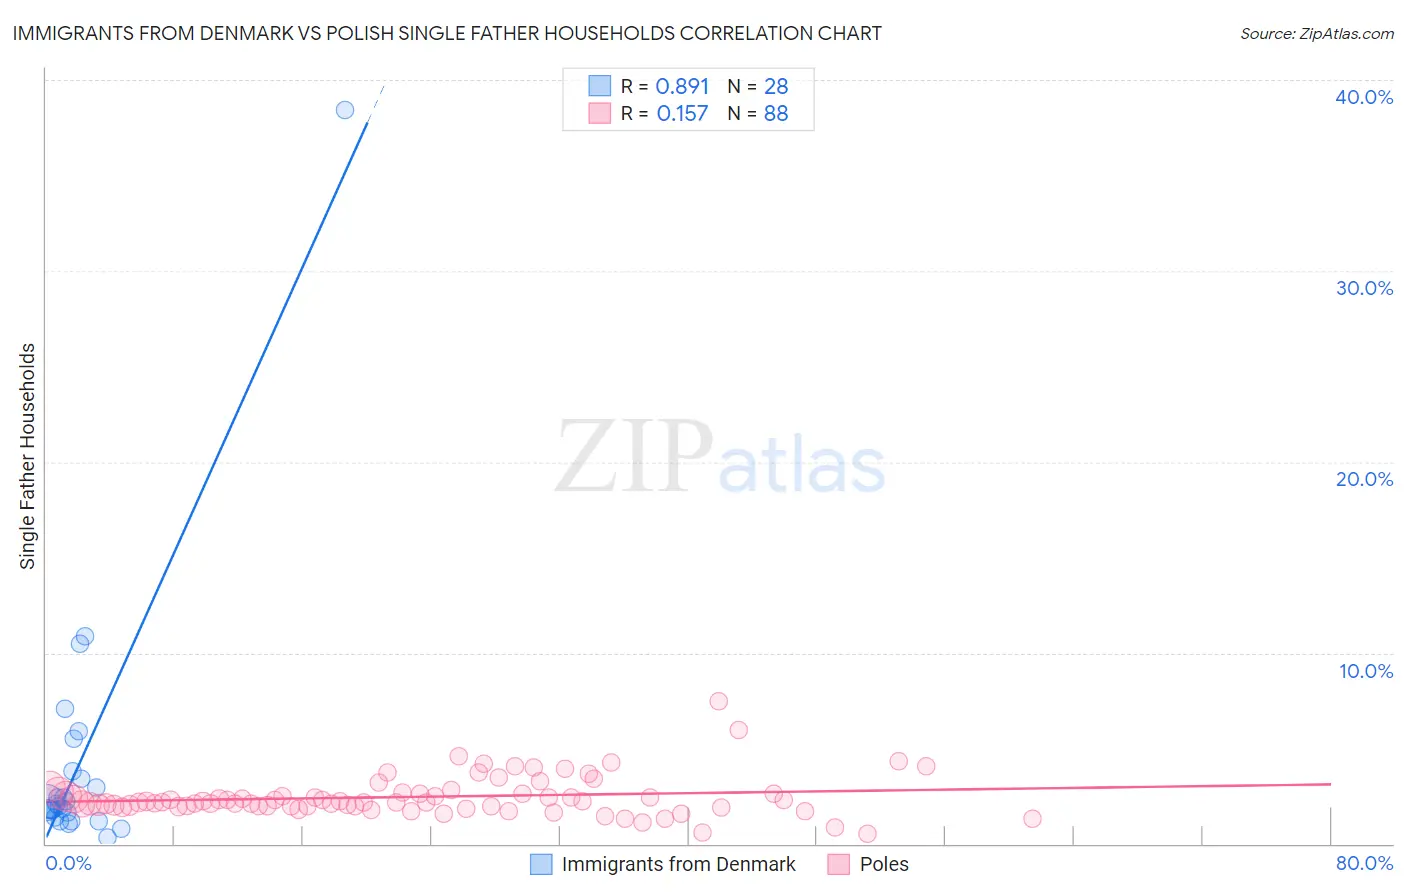Image resolution: width=1406 pixels, height=892 pixels.
Task: Click the 80.0% x-axis label
Action: tap(1364, 863)
